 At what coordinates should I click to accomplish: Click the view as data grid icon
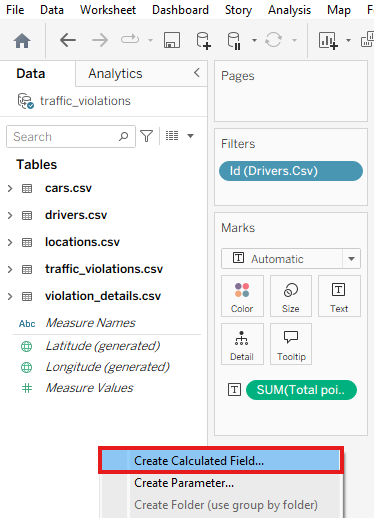click(172, 136)
